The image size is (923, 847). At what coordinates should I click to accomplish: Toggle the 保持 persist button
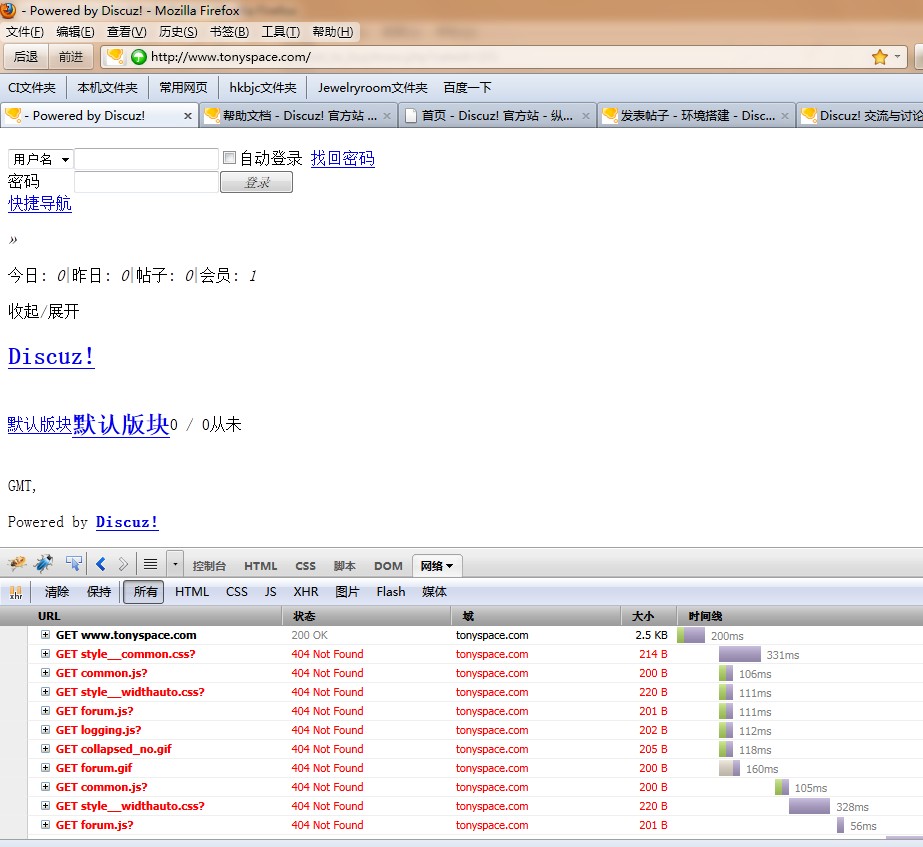pyautogui.click(x=99, y=592)
